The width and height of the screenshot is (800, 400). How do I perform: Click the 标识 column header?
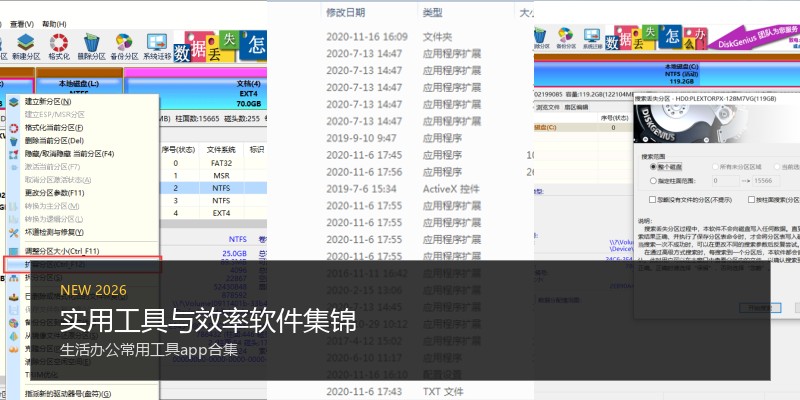[256, 149]
